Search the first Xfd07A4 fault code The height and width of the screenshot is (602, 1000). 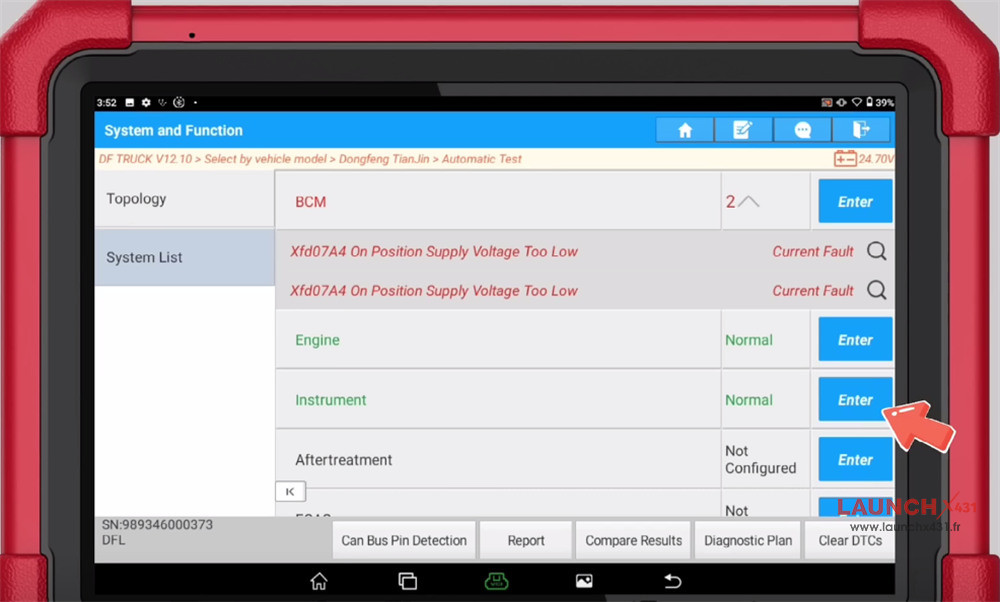(x=877, y=251)
